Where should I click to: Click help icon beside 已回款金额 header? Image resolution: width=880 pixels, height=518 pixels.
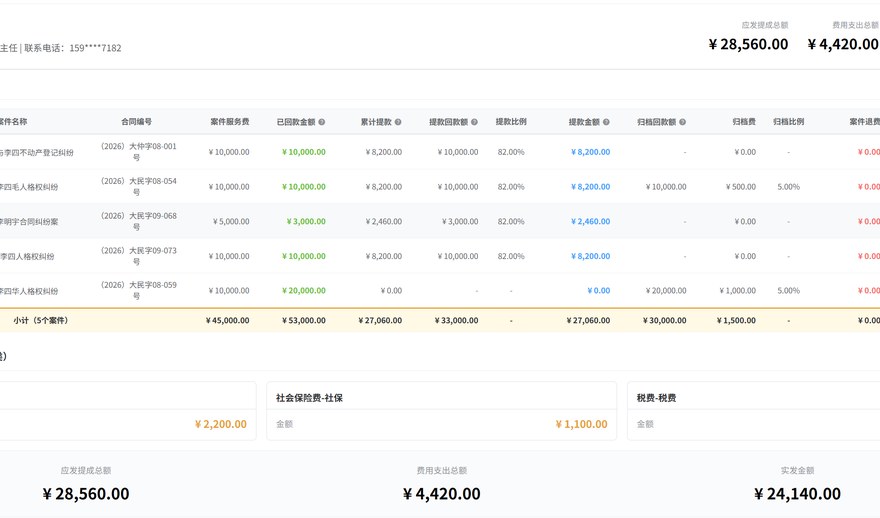322,122
